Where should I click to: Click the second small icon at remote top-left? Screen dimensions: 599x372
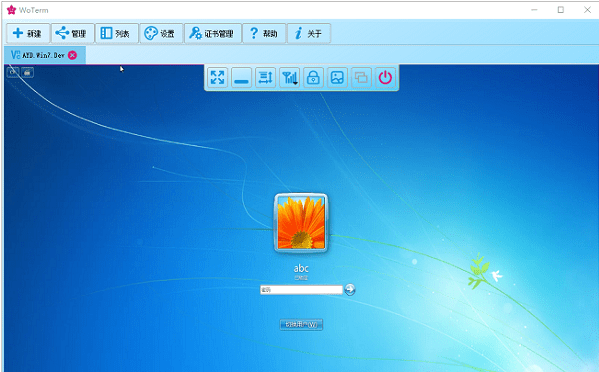point(27,72)
